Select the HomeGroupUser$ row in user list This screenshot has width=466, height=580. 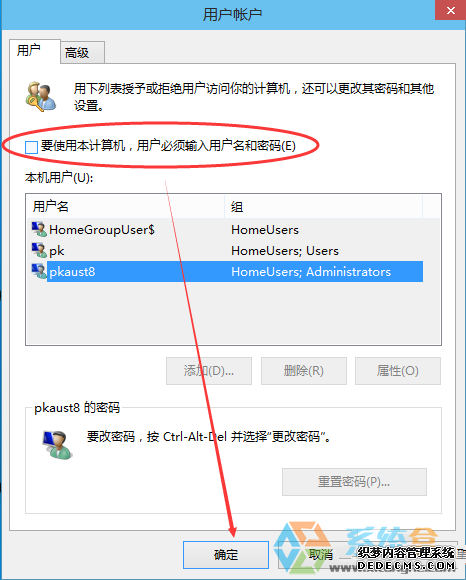point(227,230)
